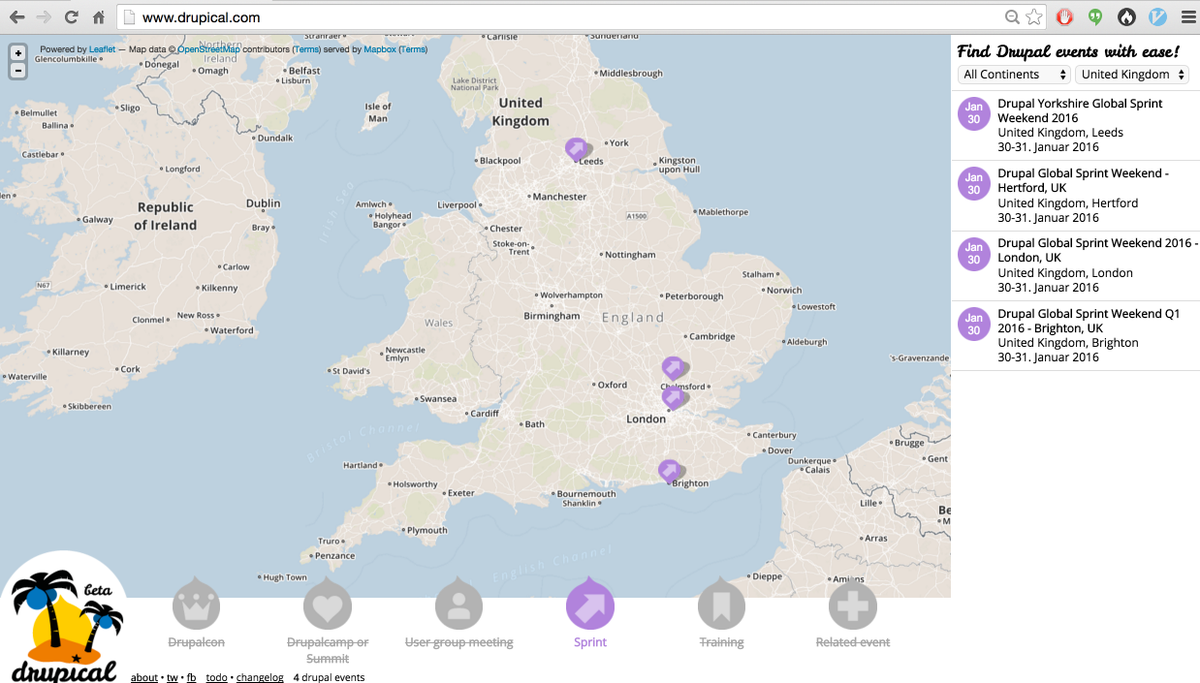1200x683 pixels.
Task: Click the magnifier icon in address bar
Action: click(1013, 17)
